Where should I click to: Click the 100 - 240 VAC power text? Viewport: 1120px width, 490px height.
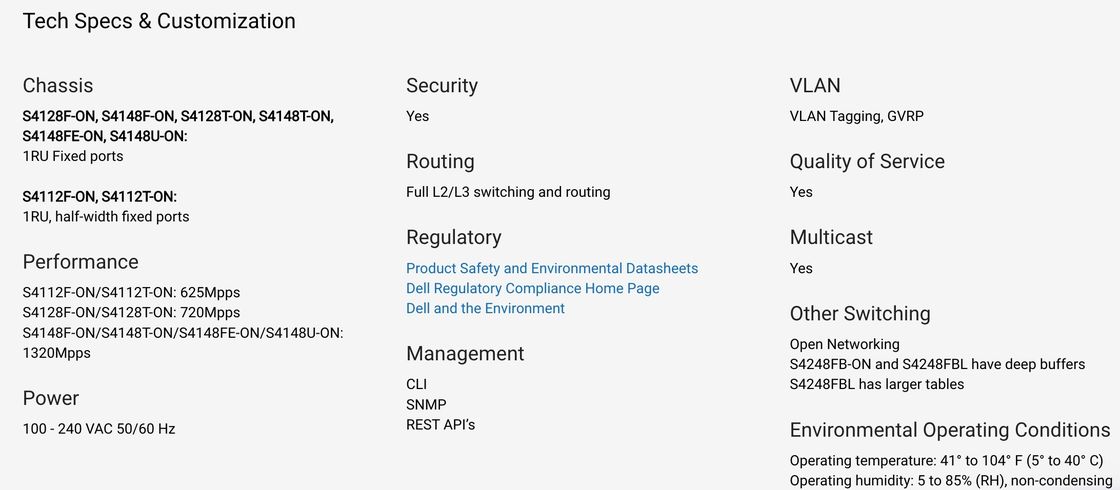(x=99, y=429)
